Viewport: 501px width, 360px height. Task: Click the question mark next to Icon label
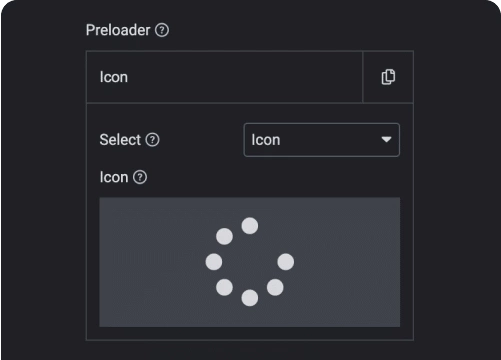(140, 177)
